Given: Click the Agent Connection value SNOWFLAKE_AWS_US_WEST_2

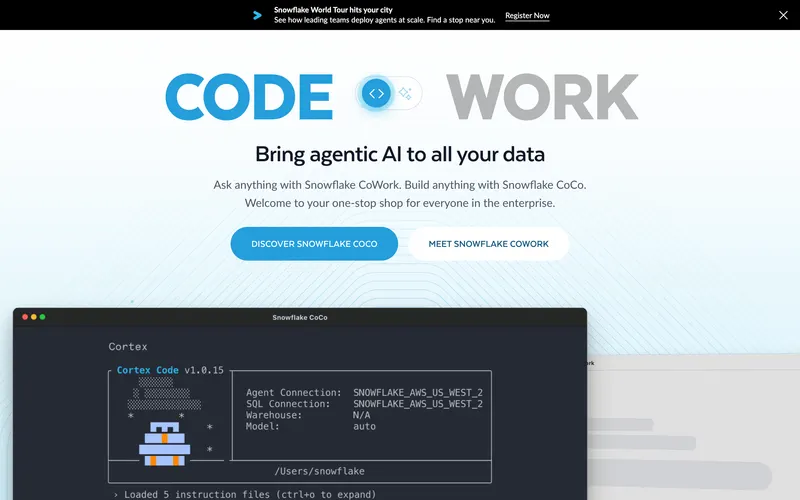Looking at the screenshot, I should pos(418,393).
